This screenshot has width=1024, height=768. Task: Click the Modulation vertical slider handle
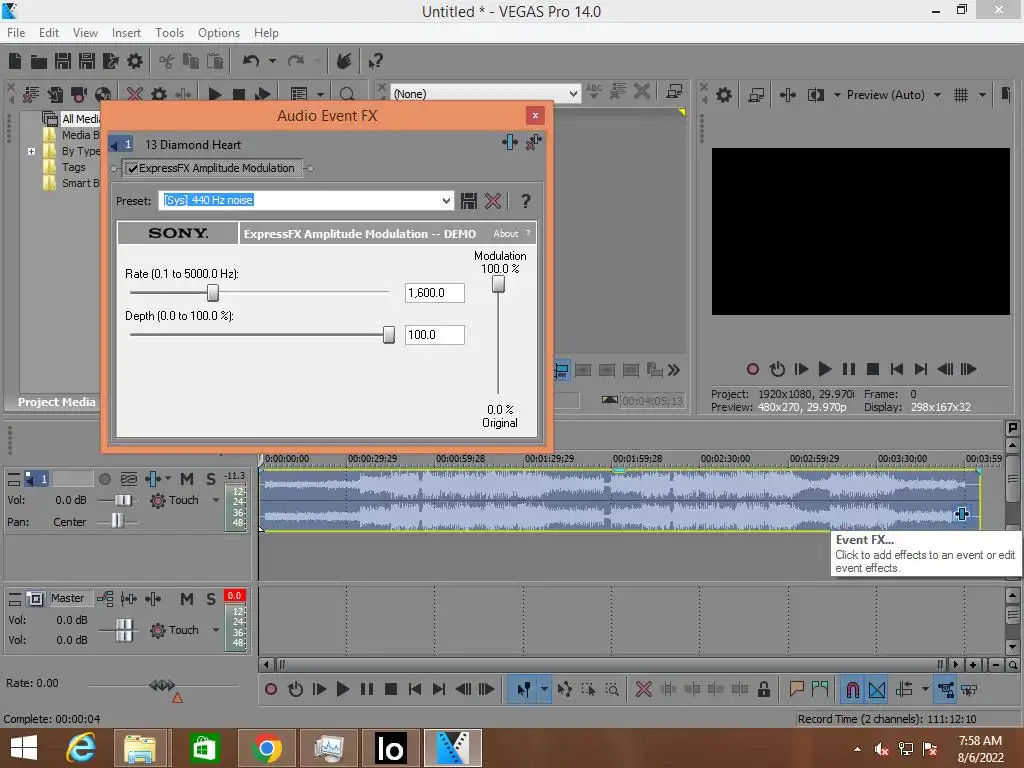[498, 284]
